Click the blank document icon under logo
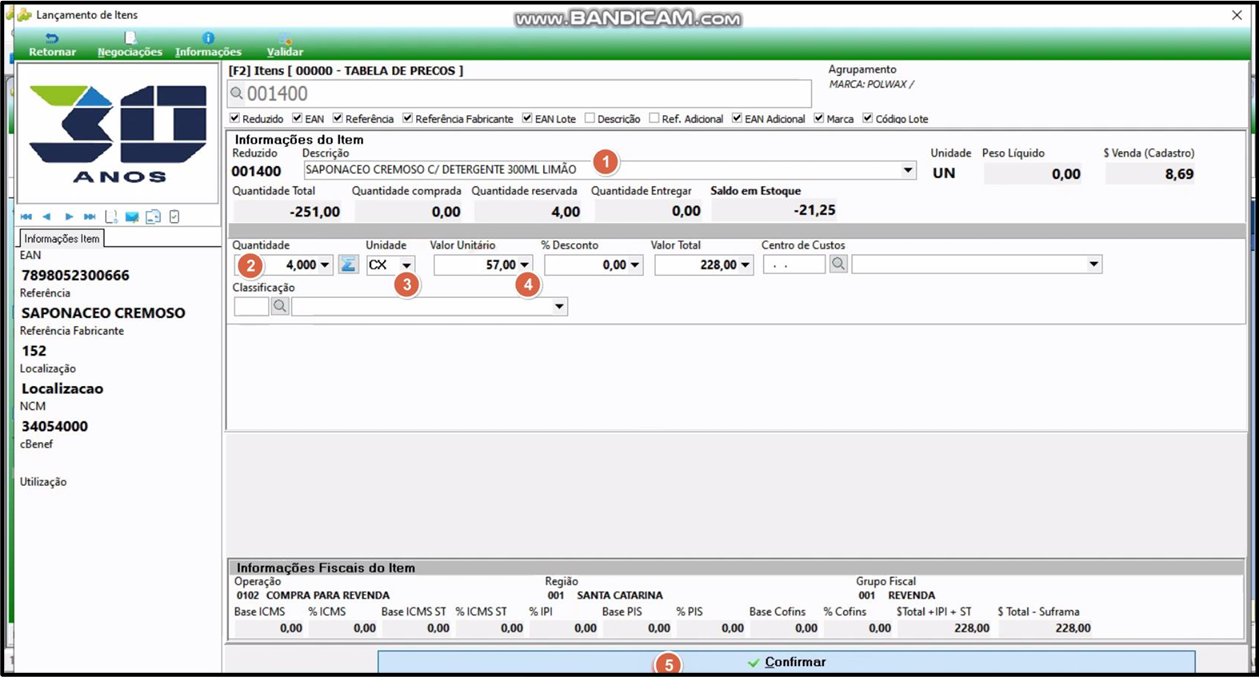The height and width of the screenshot is (677, 1259). pyautogui.click(x=111, y=216)
